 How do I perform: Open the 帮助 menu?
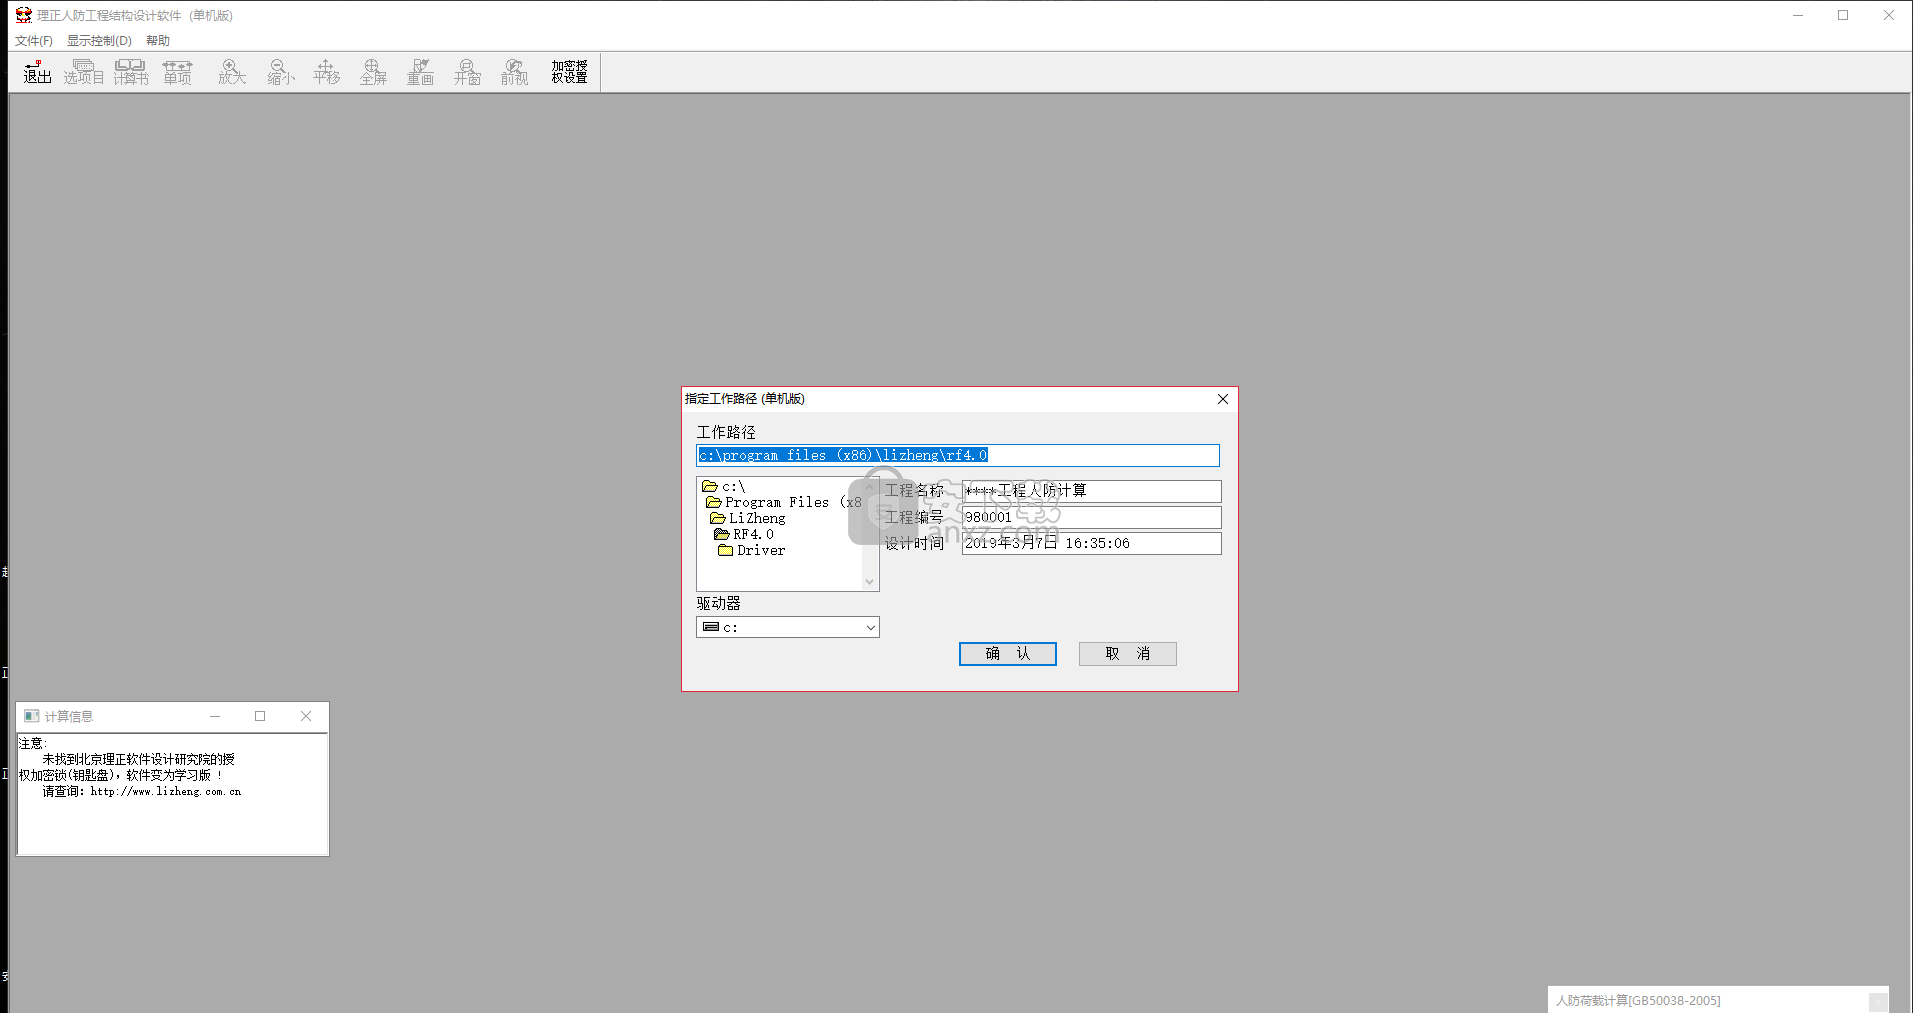click(x=158, y=41)
